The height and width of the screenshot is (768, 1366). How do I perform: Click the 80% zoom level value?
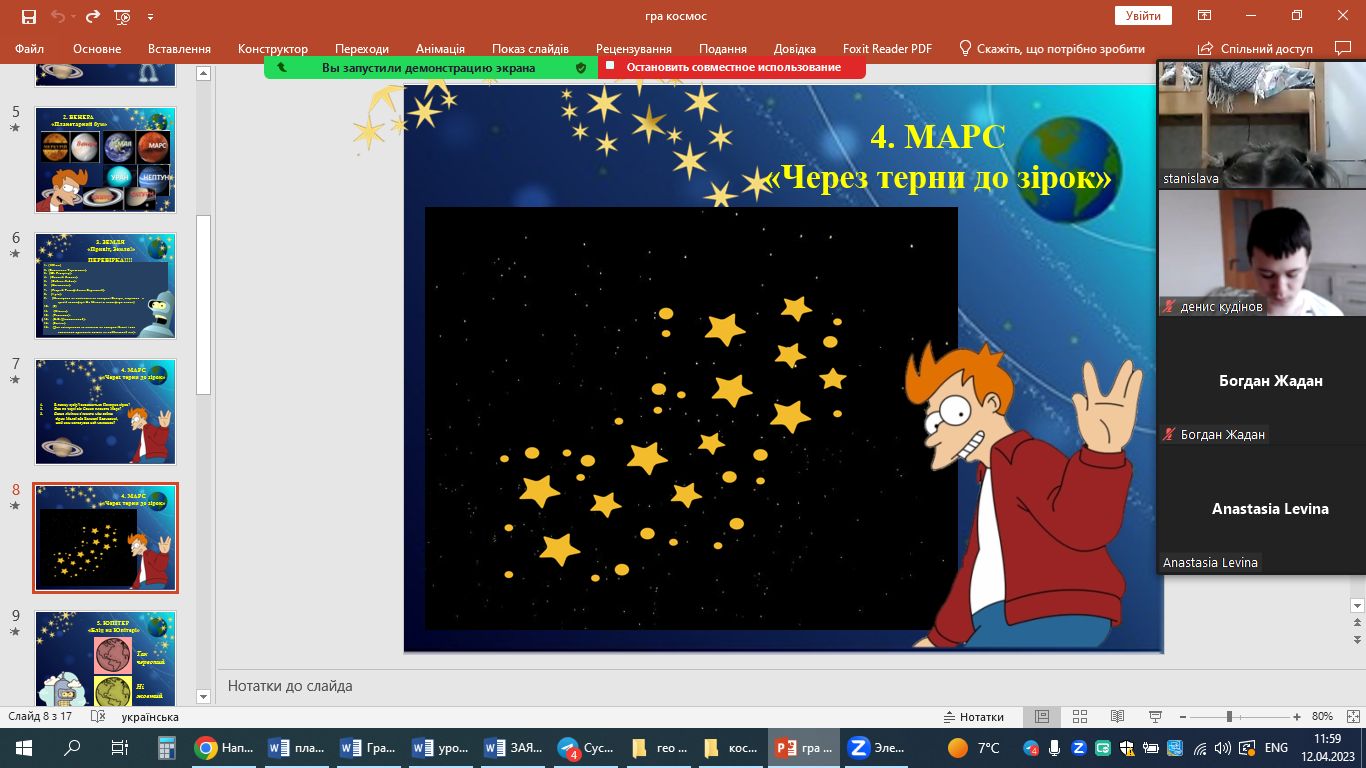point(1322,717)
